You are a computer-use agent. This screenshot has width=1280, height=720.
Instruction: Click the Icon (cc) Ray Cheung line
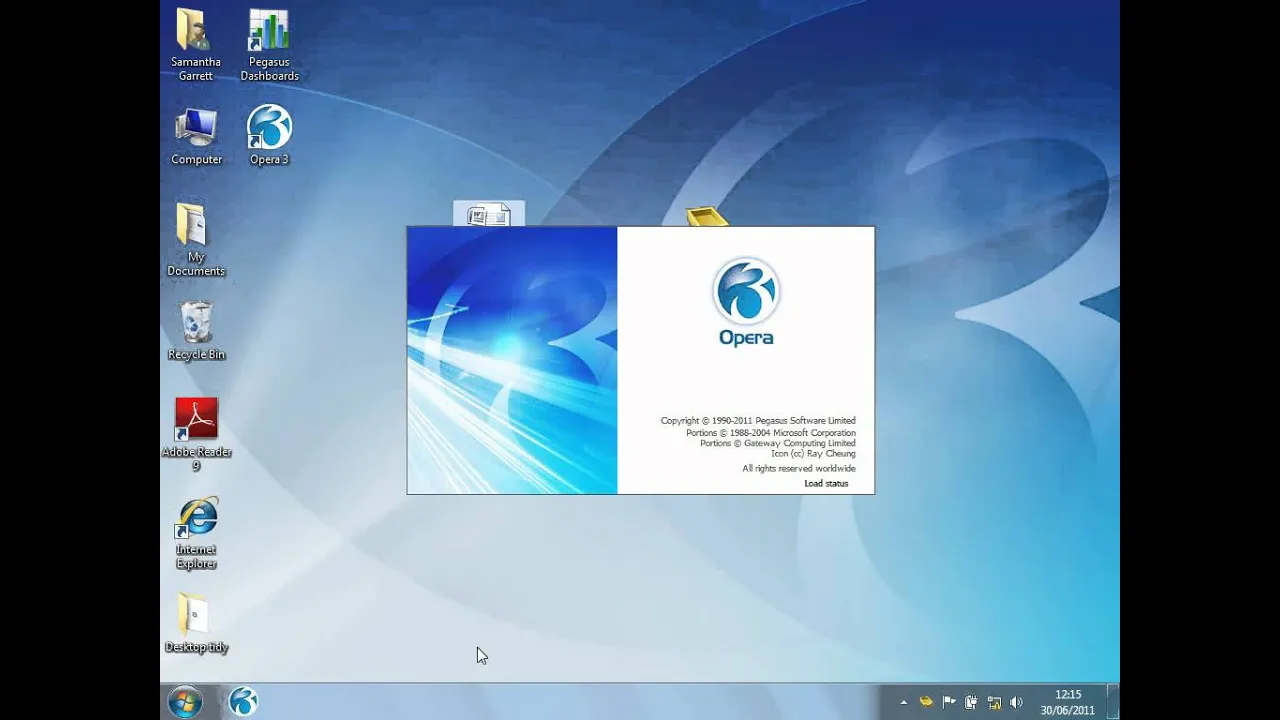(x=813, y=454)
